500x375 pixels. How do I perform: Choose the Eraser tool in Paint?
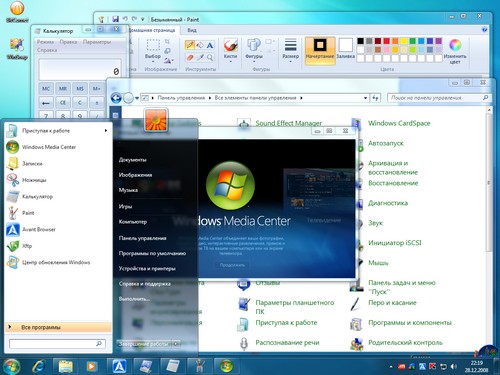click(190, 57)
